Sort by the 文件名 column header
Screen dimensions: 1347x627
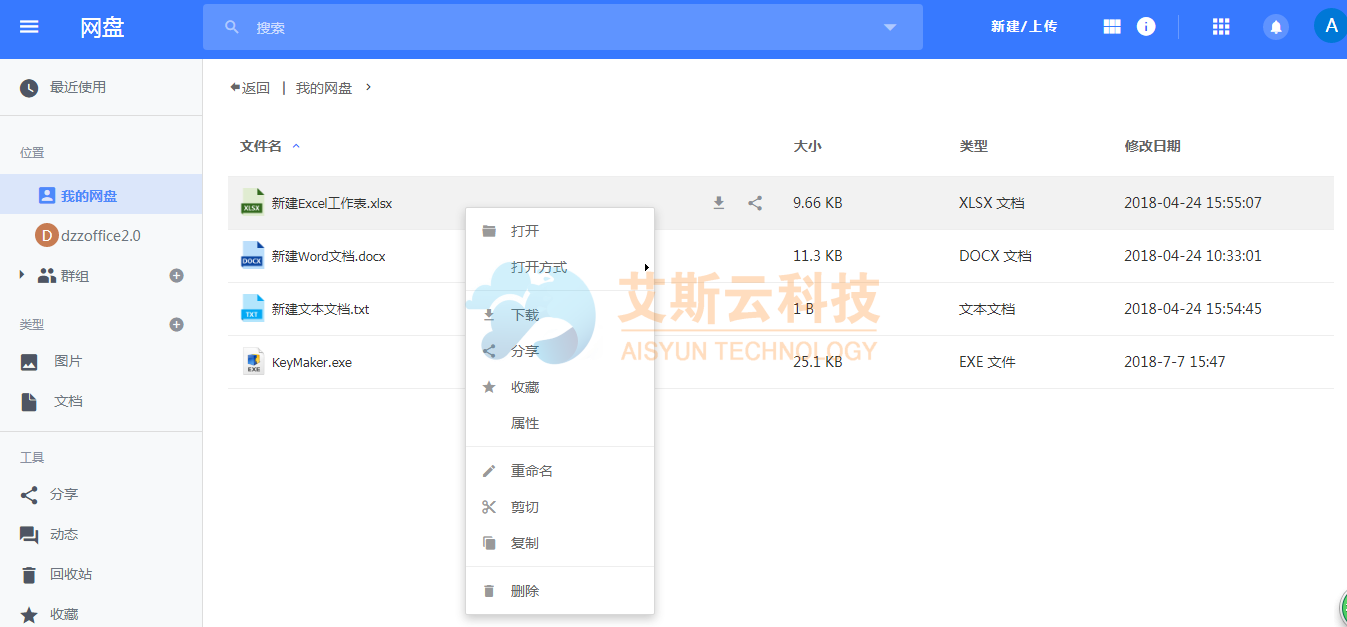(261, 146)
